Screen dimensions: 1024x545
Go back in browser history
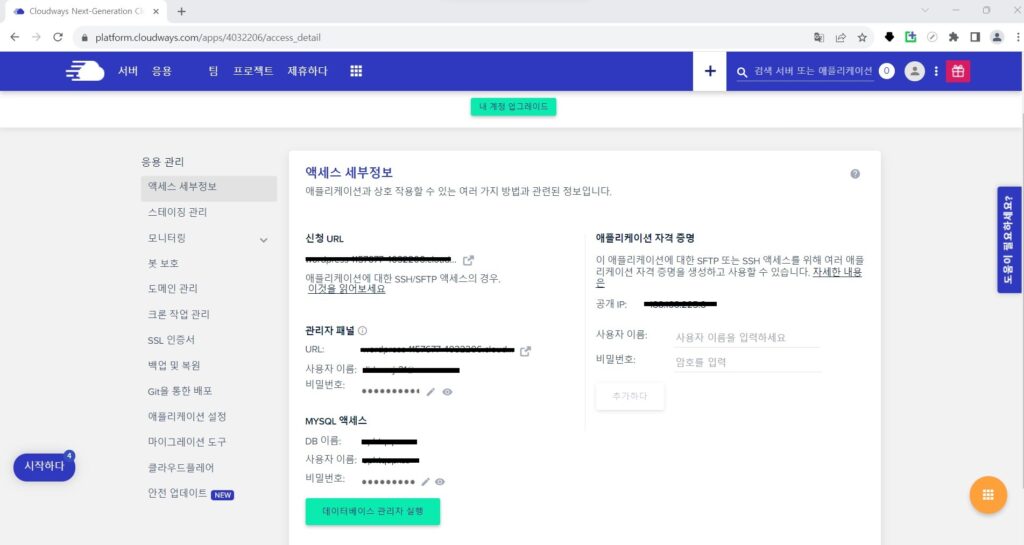click(x=14, y=37)
